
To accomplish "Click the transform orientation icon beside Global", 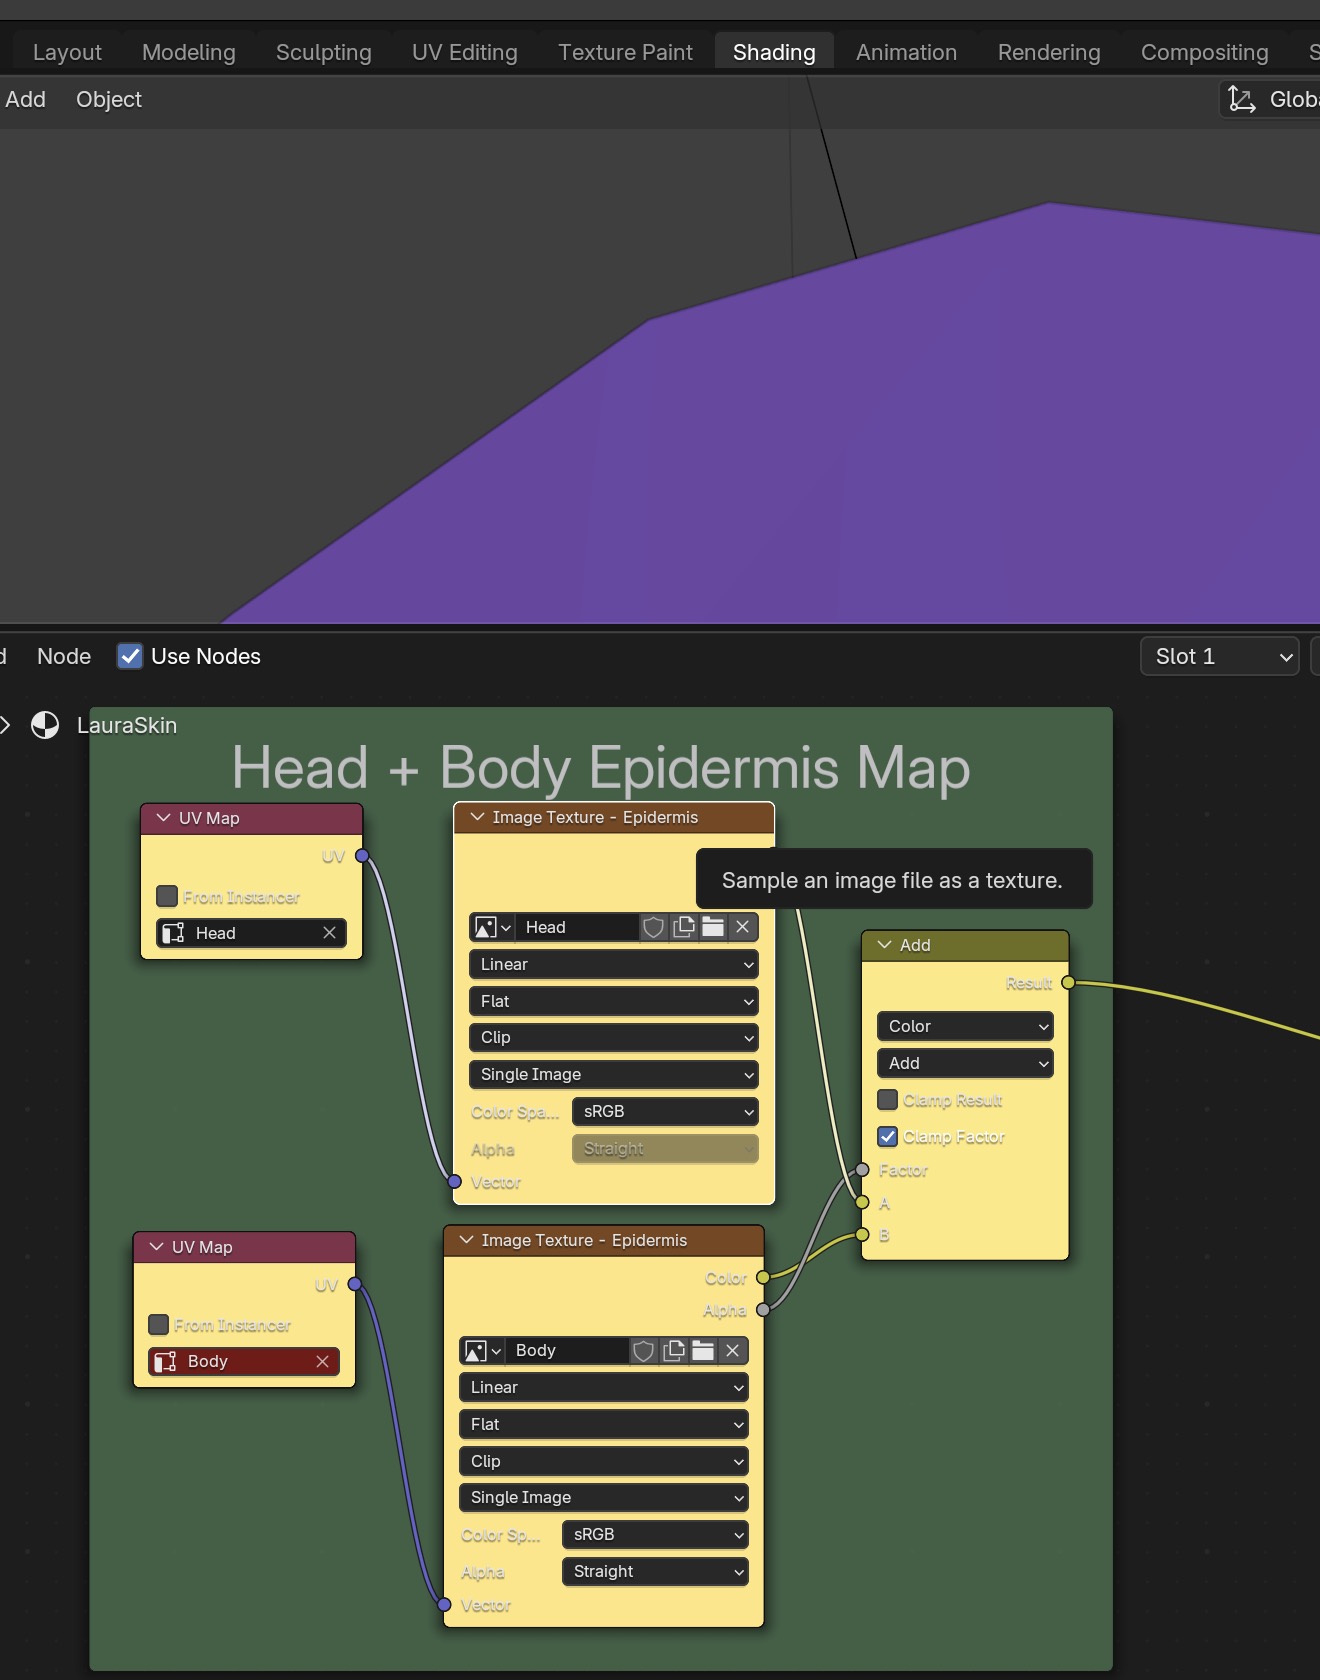I will tap(1241, 99).
